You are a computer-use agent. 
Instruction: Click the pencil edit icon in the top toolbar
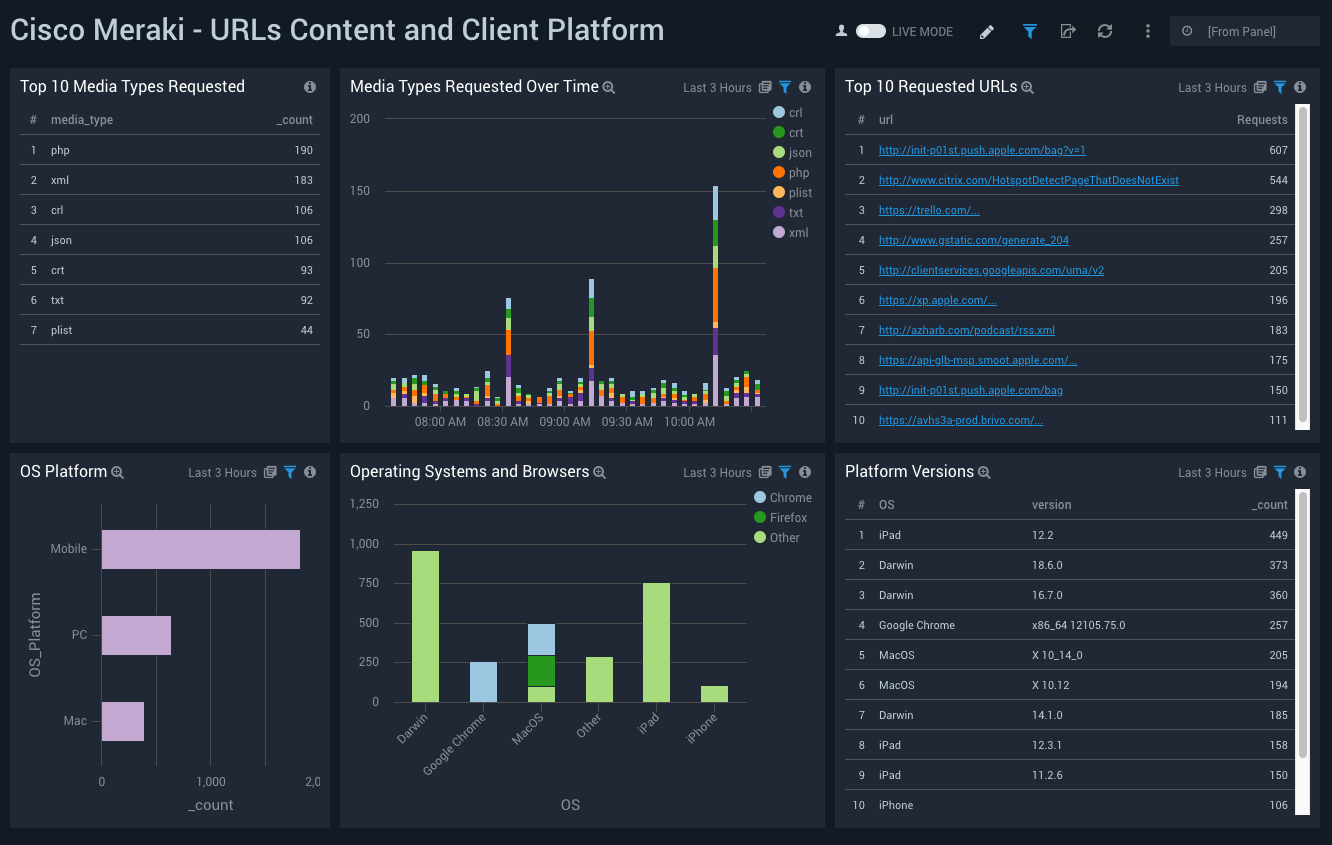click(x=986, y=31)
